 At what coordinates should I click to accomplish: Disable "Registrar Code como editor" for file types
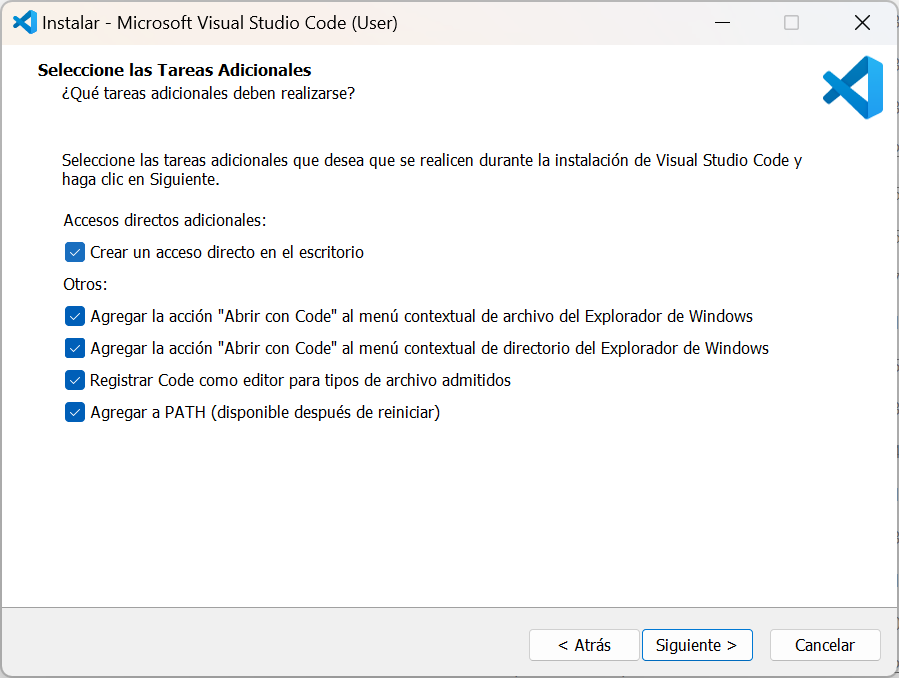74,380
